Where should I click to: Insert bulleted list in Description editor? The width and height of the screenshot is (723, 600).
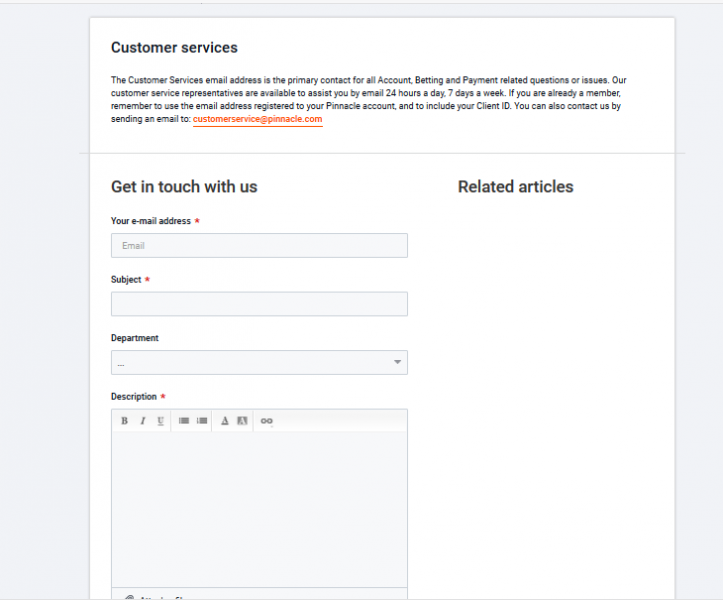coord(184,421)
